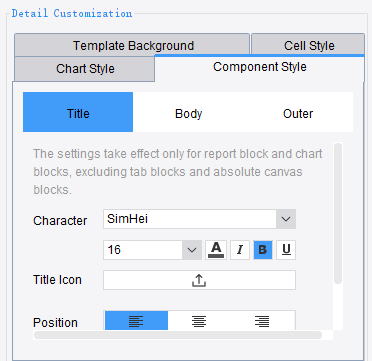This screenshot has height=361, width=372.
Task: Align title position to the left
Action: 136,322
